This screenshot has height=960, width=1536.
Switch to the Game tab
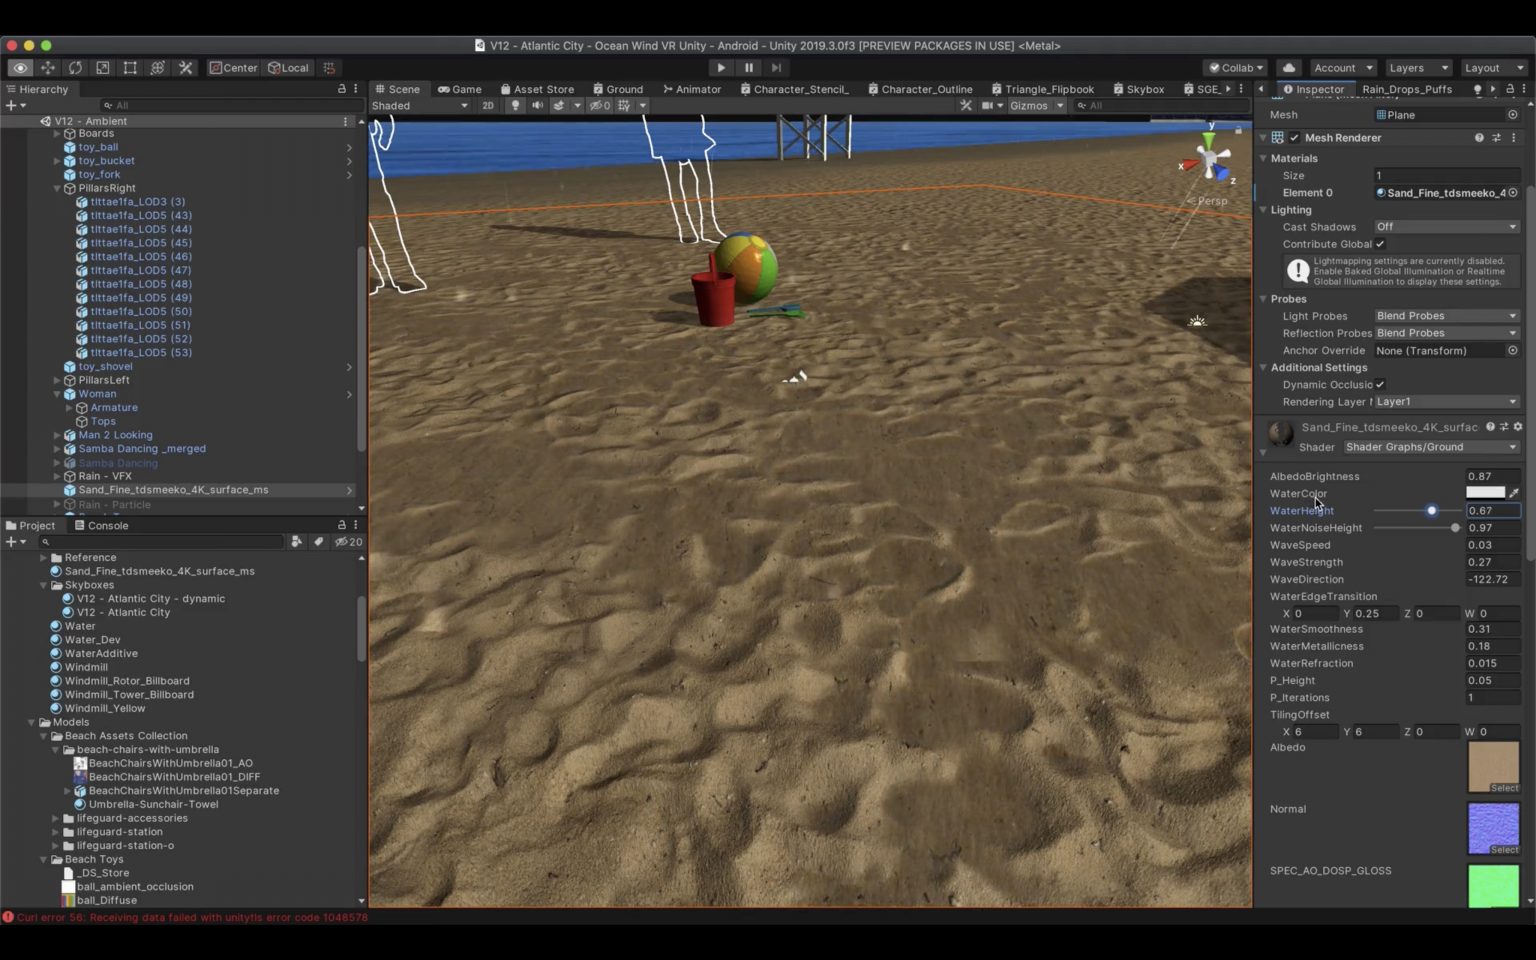[459, 89]
